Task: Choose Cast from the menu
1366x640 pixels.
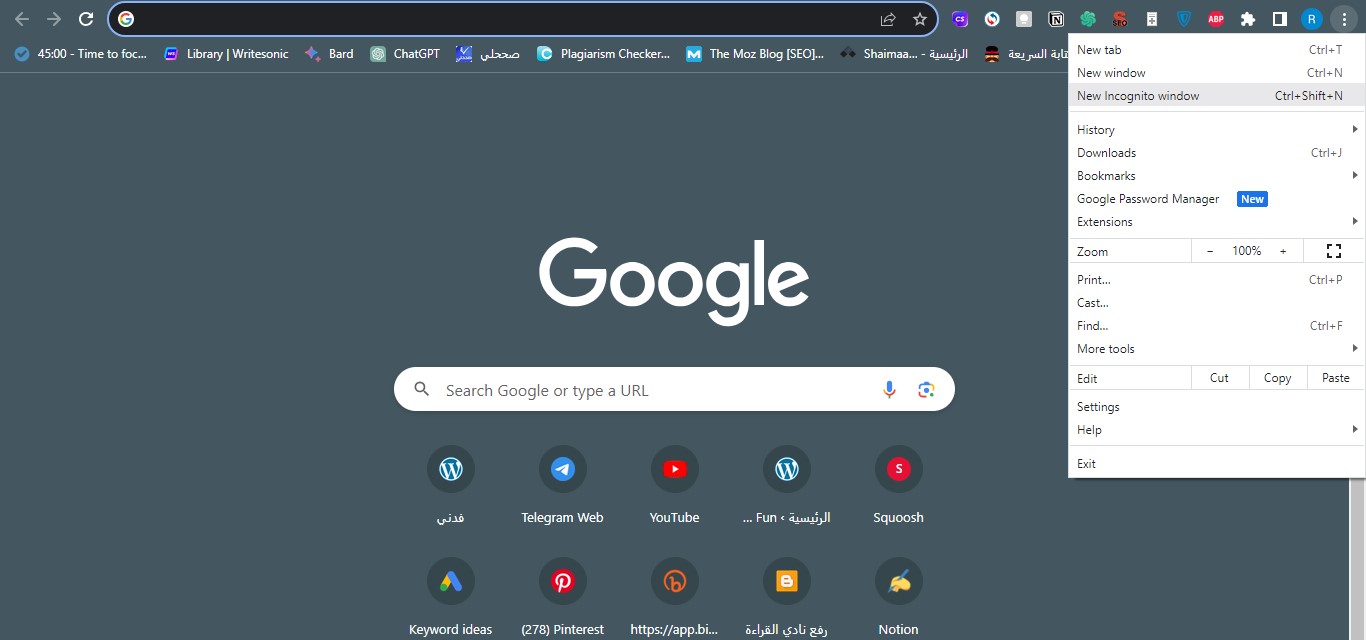Action: 1217,303
